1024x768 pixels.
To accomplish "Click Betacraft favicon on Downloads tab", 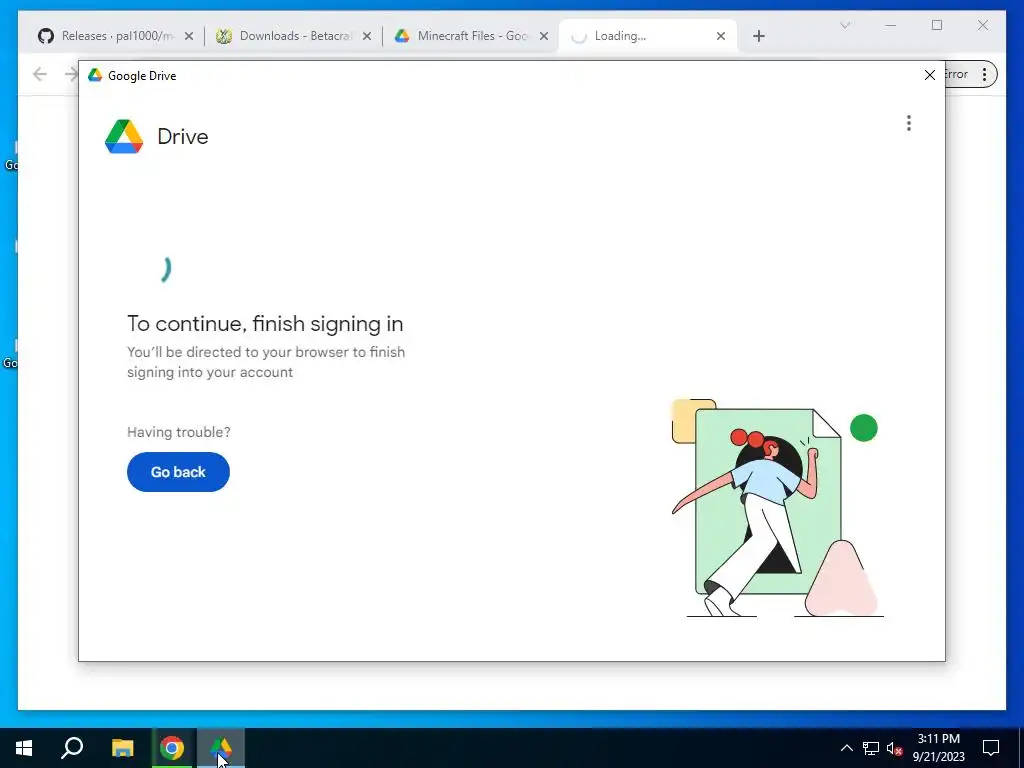I will tap(224, 36).
